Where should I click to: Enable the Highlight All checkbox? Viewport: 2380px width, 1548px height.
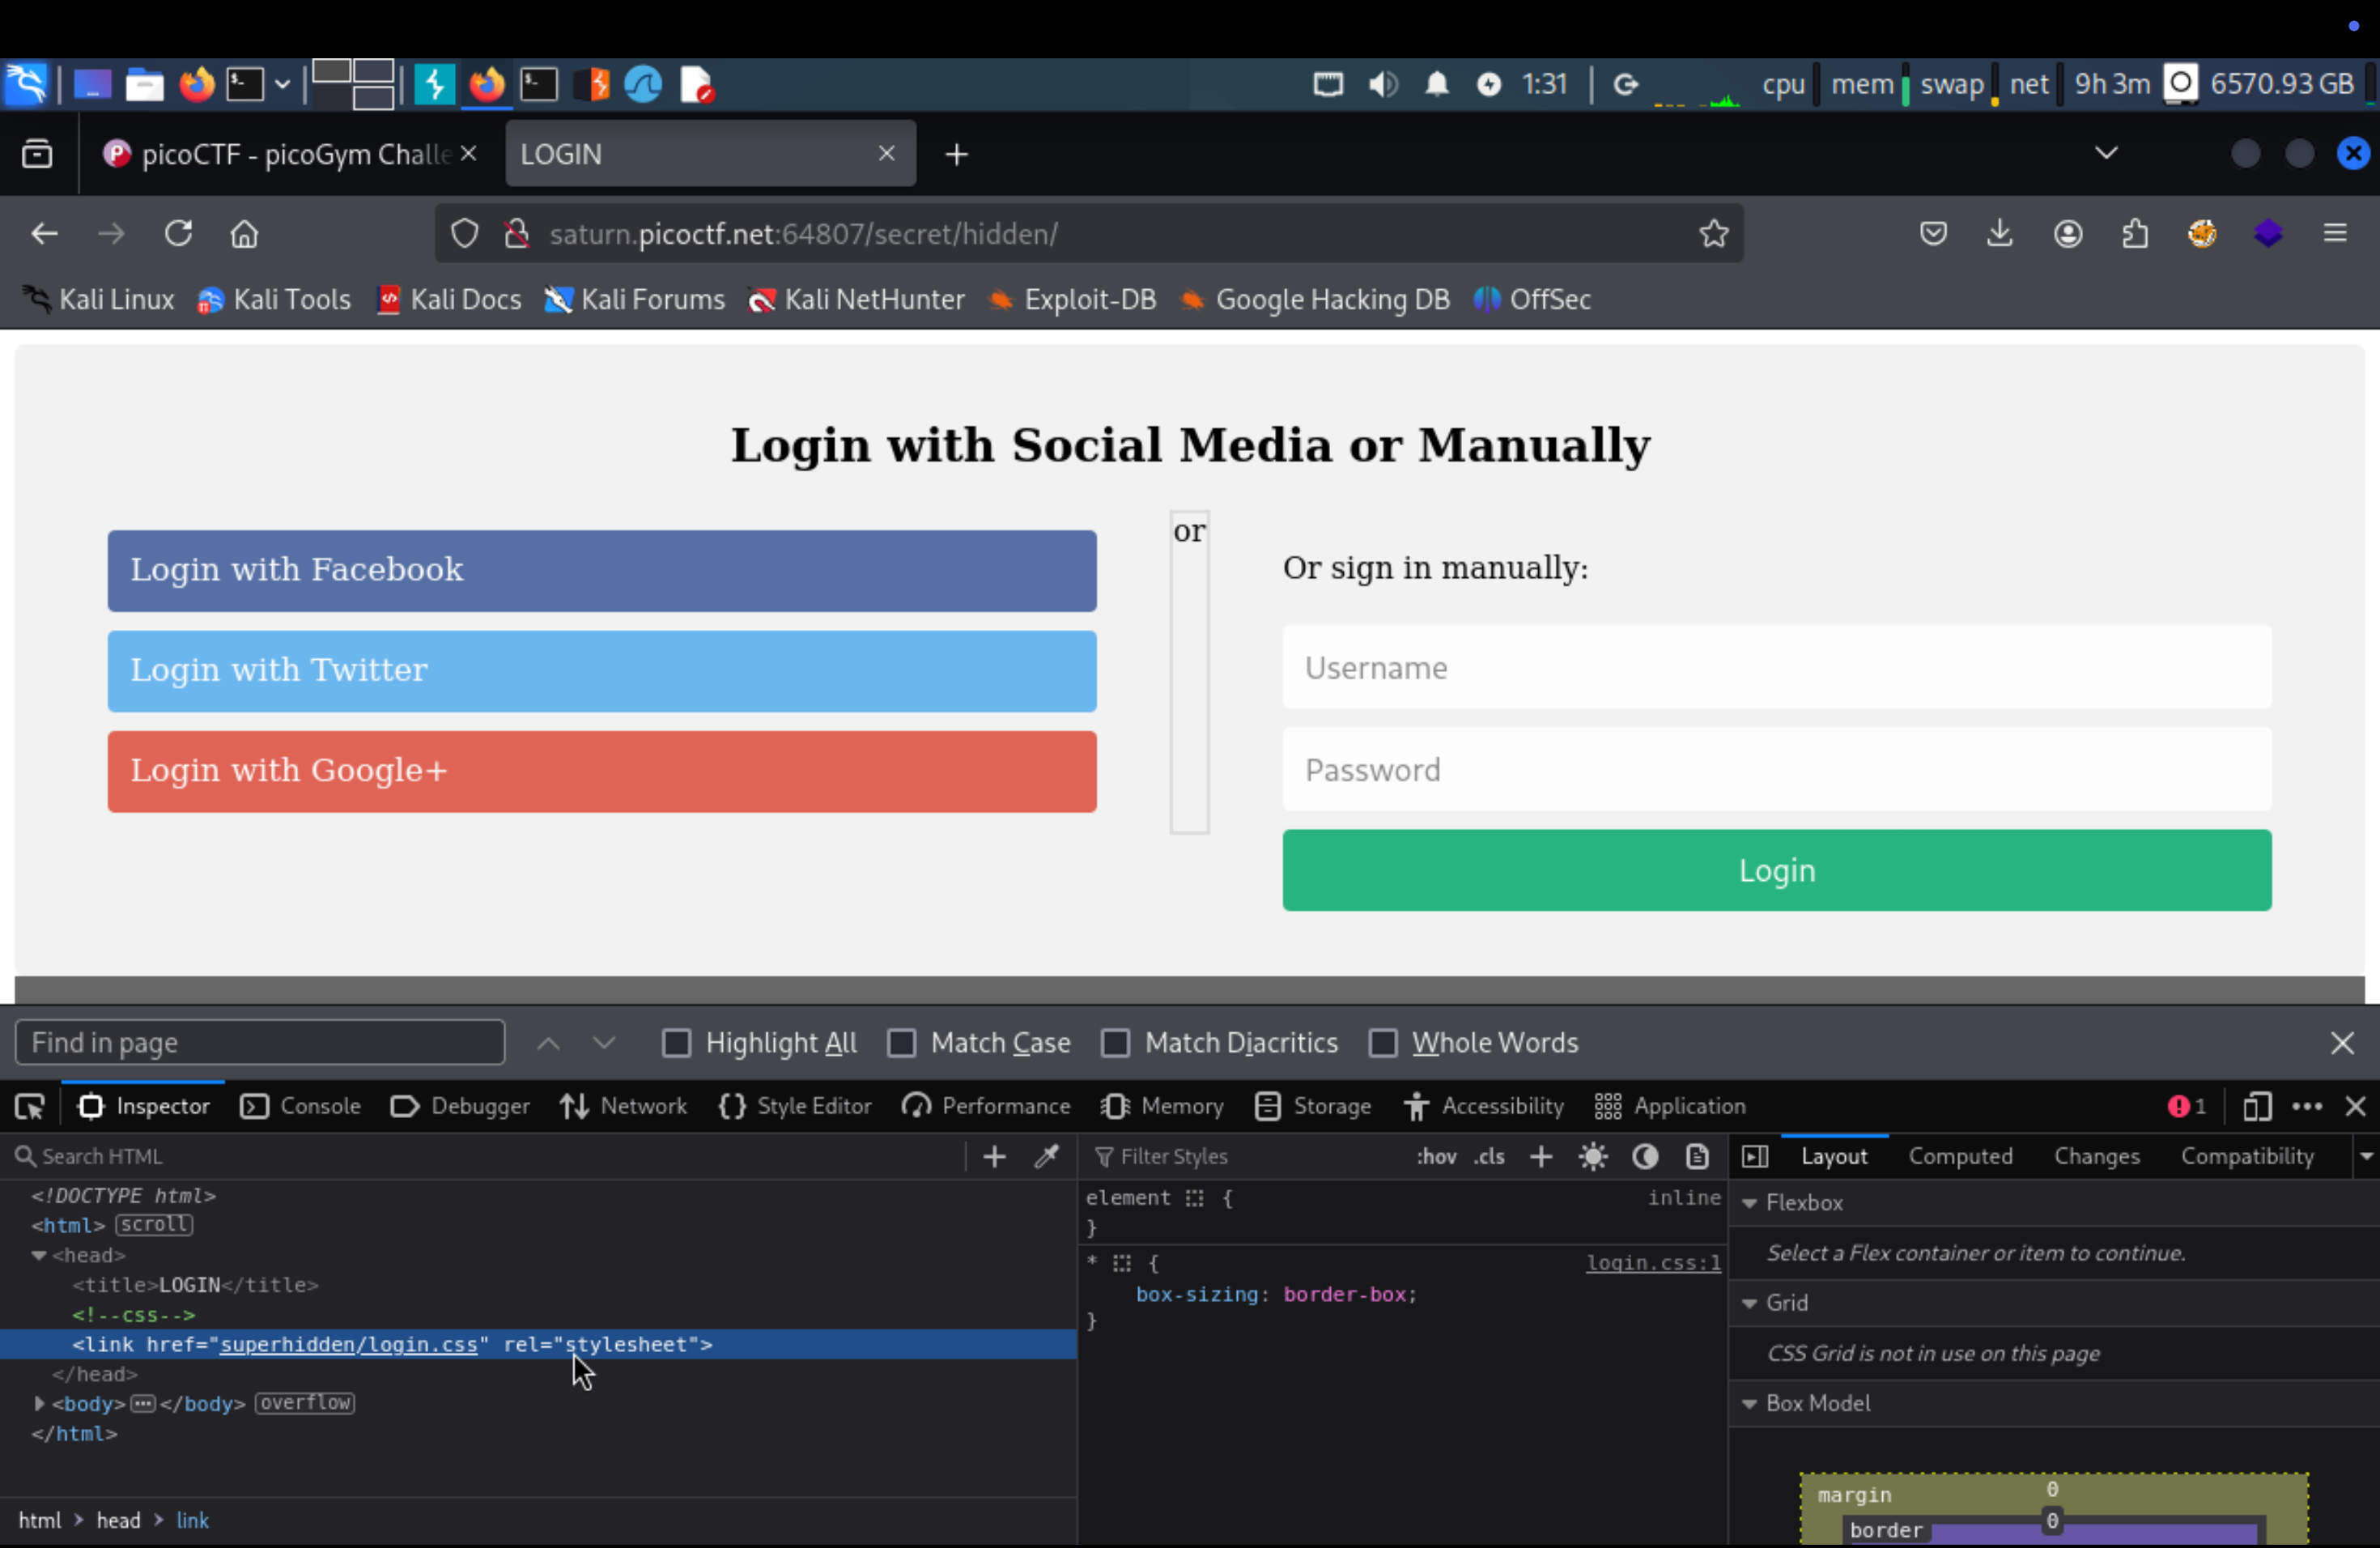click(676, 1043)
